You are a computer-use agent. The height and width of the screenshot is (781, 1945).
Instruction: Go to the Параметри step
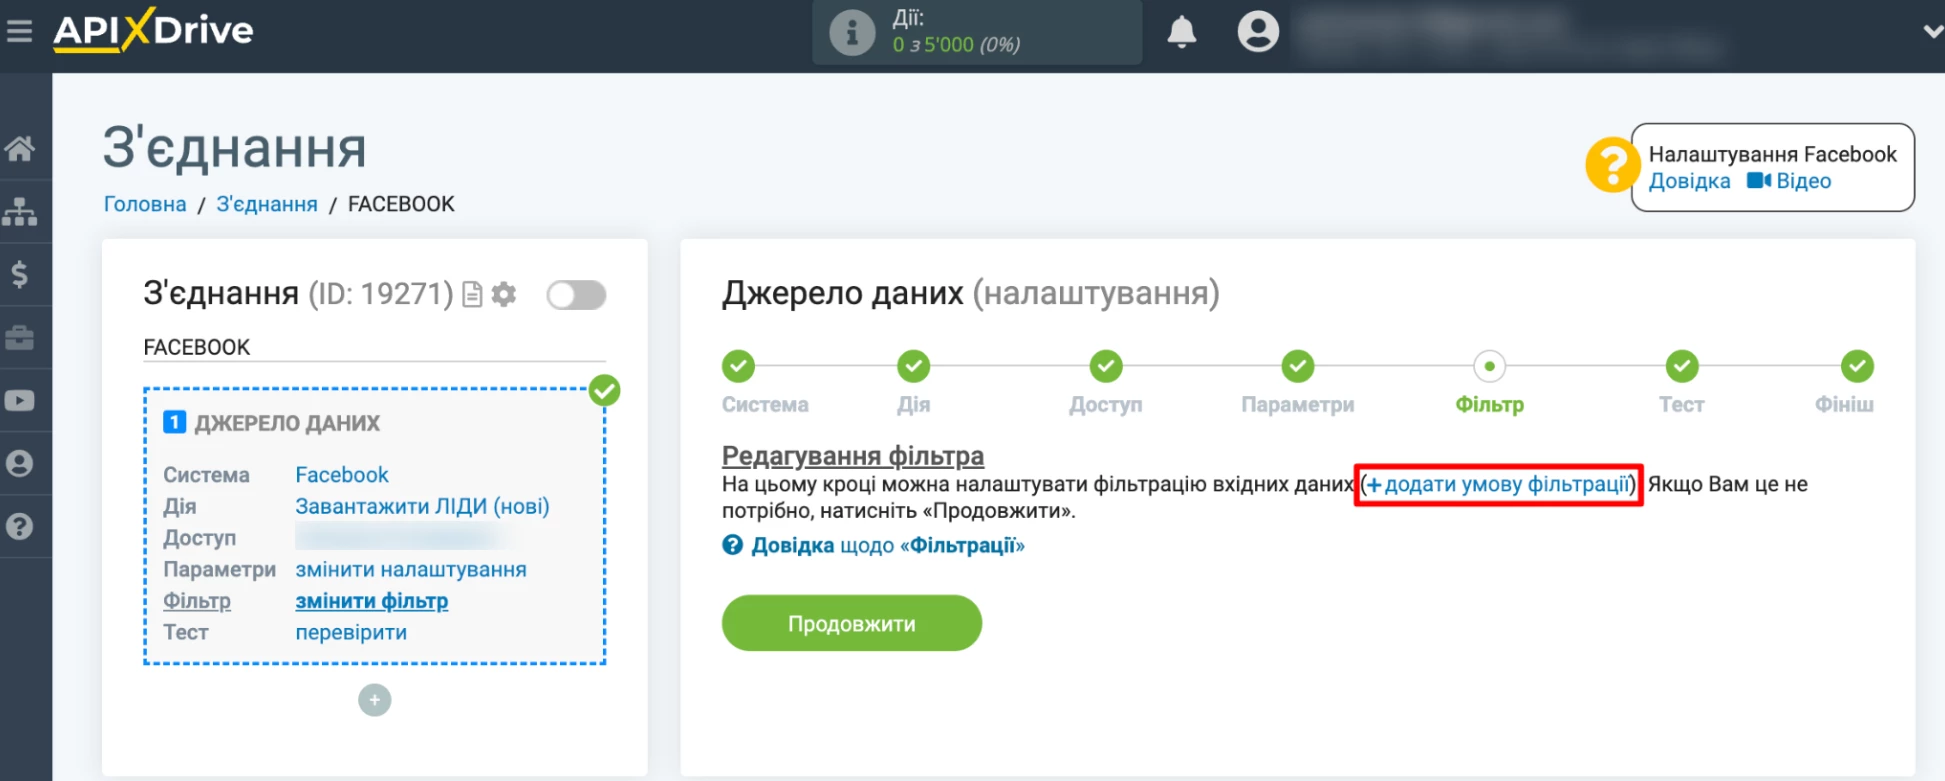coord(1298,367)
